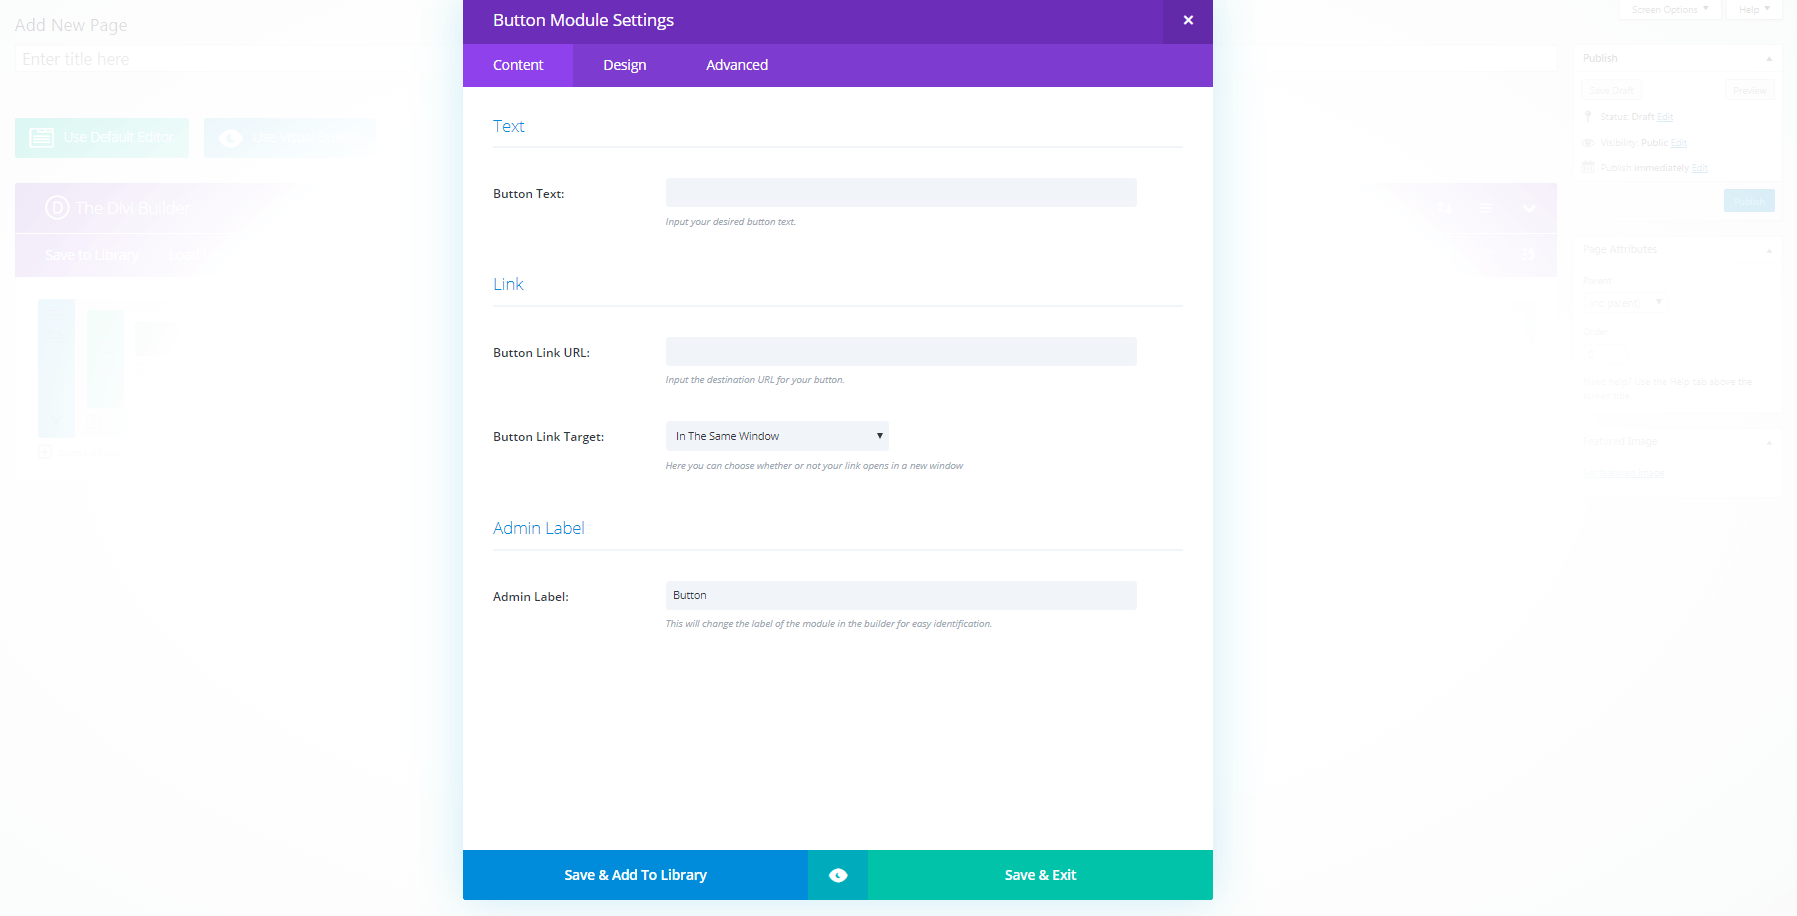Toggle the preview eye between the save buttons
Screen dimensions: 1797x916
tap(837, 874)
